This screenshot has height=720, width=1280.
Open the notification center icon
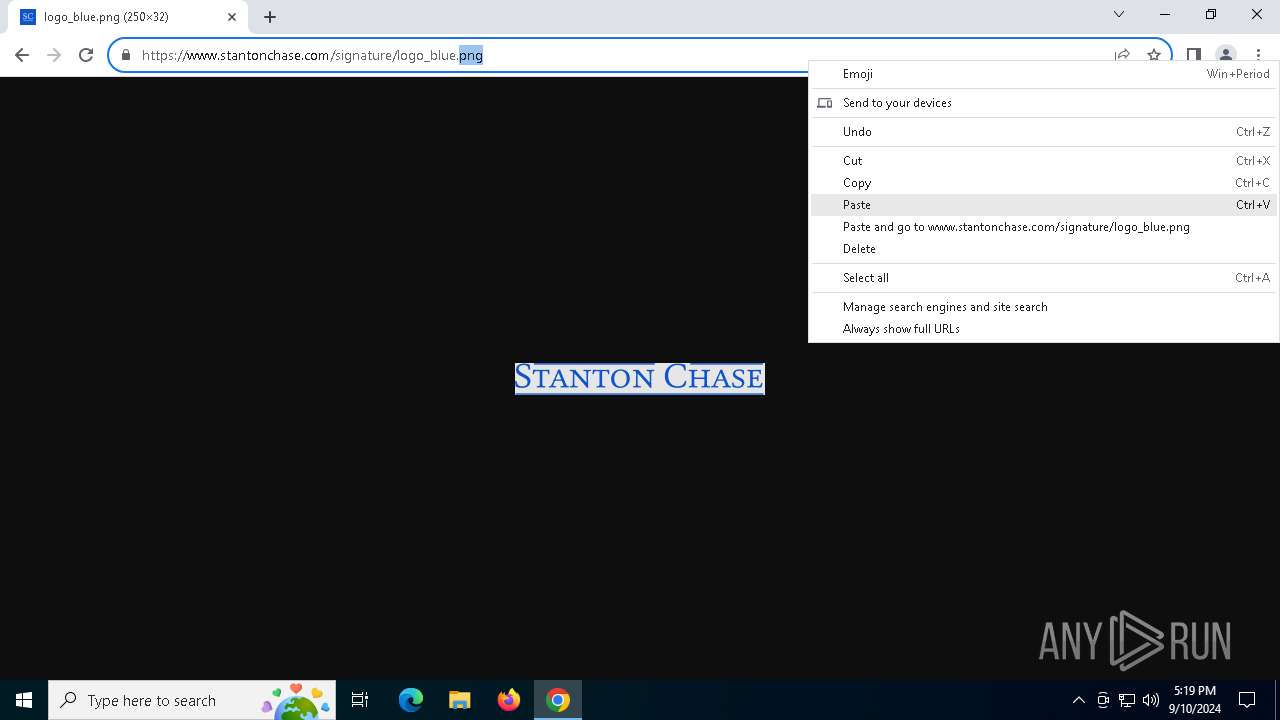coord(1247,700)
